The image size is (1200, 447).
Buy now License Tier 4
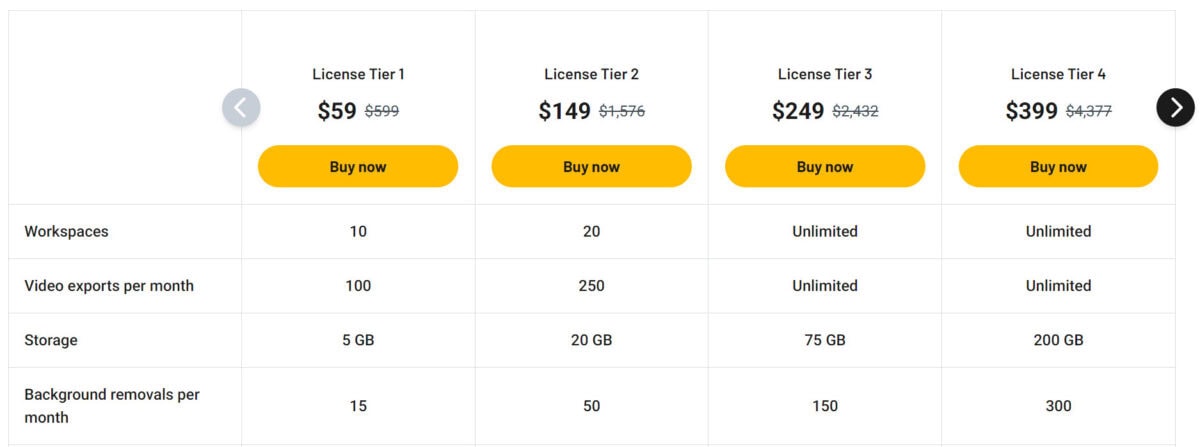click(1058, 166)
